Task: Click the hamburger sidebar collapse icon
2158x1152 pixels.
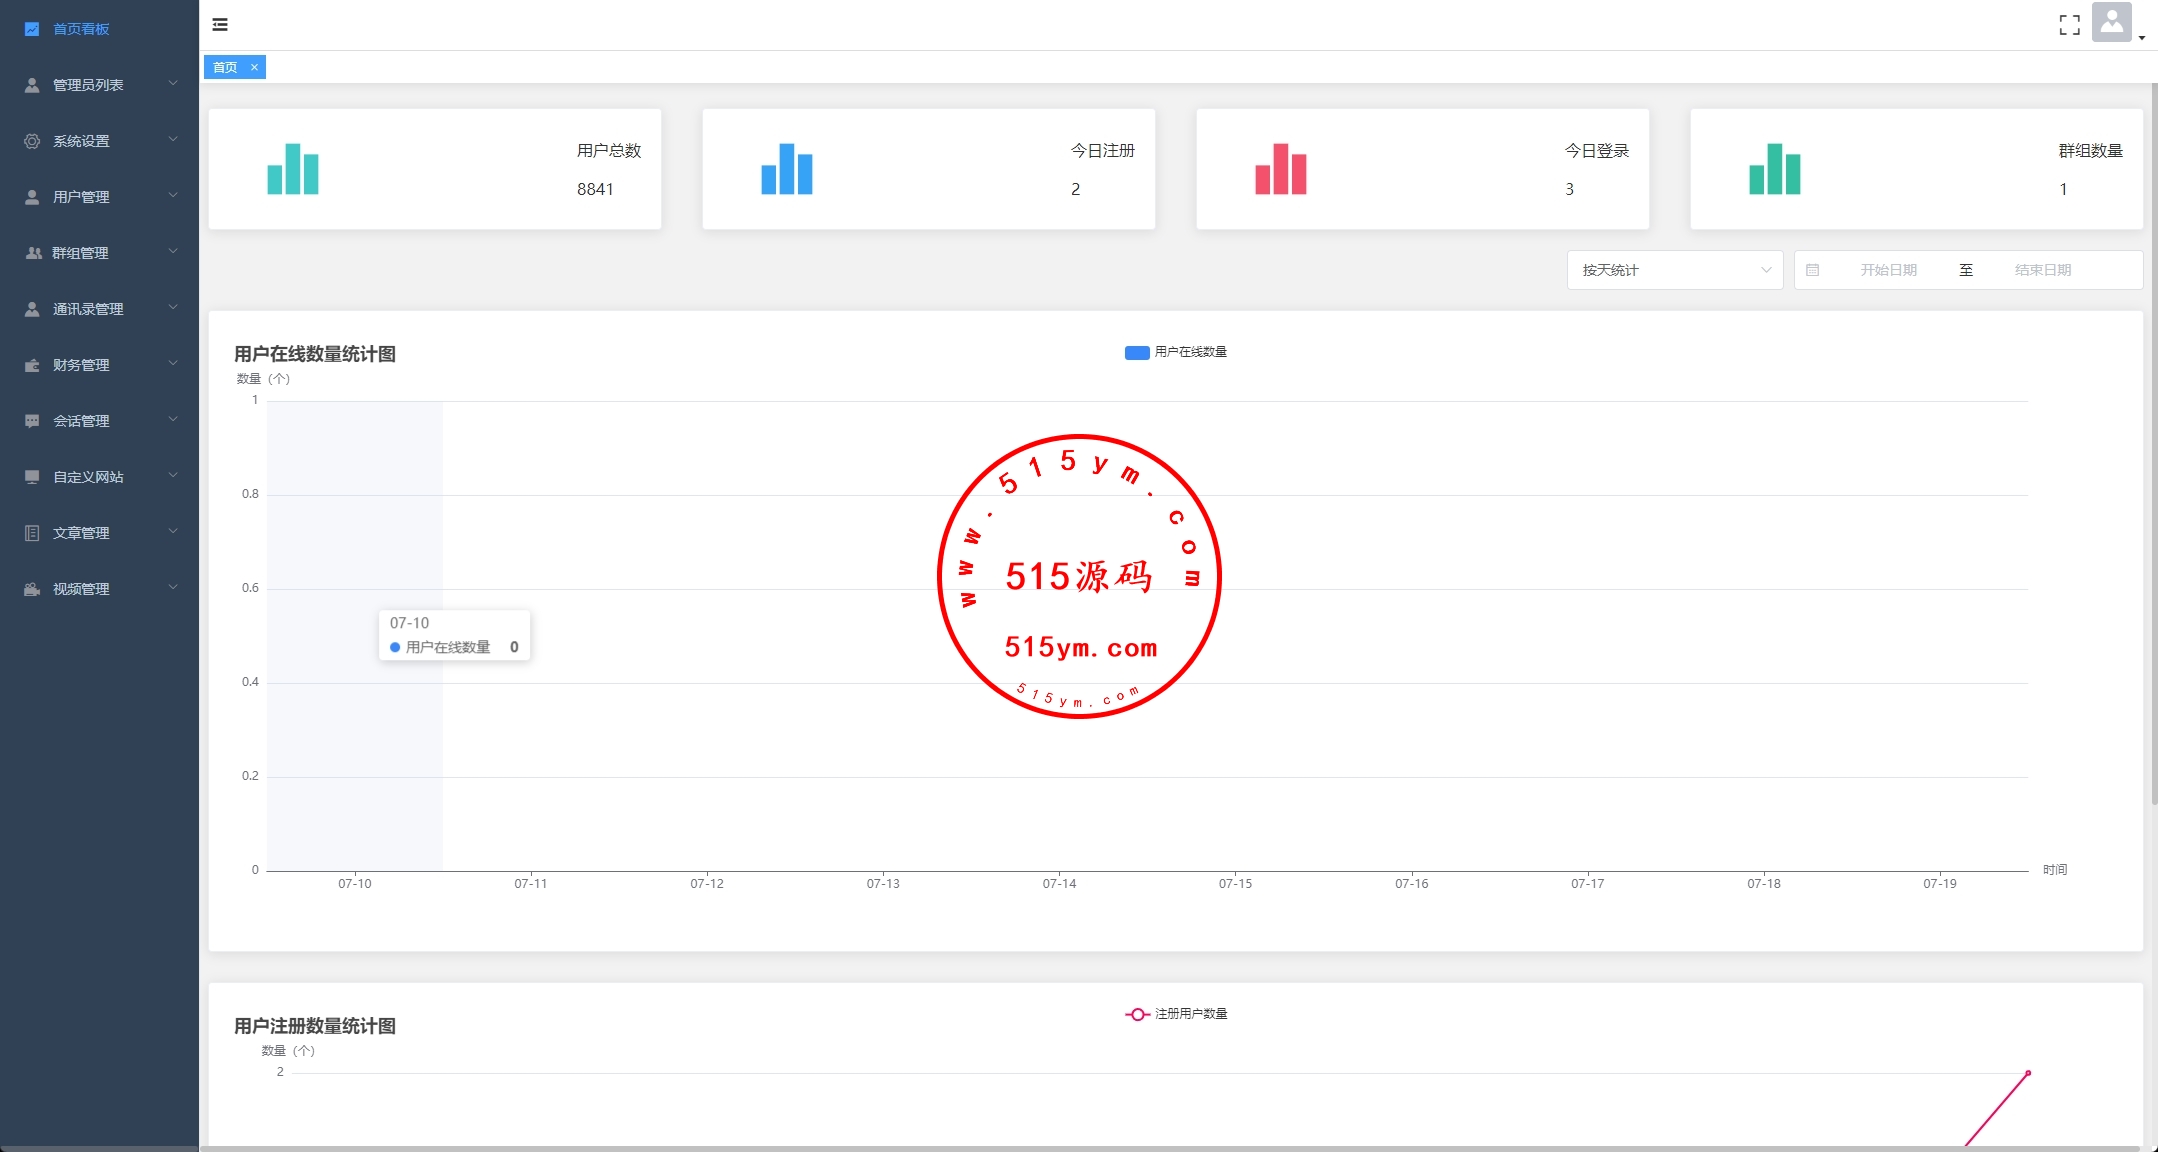Action: [x=220, y=25]
